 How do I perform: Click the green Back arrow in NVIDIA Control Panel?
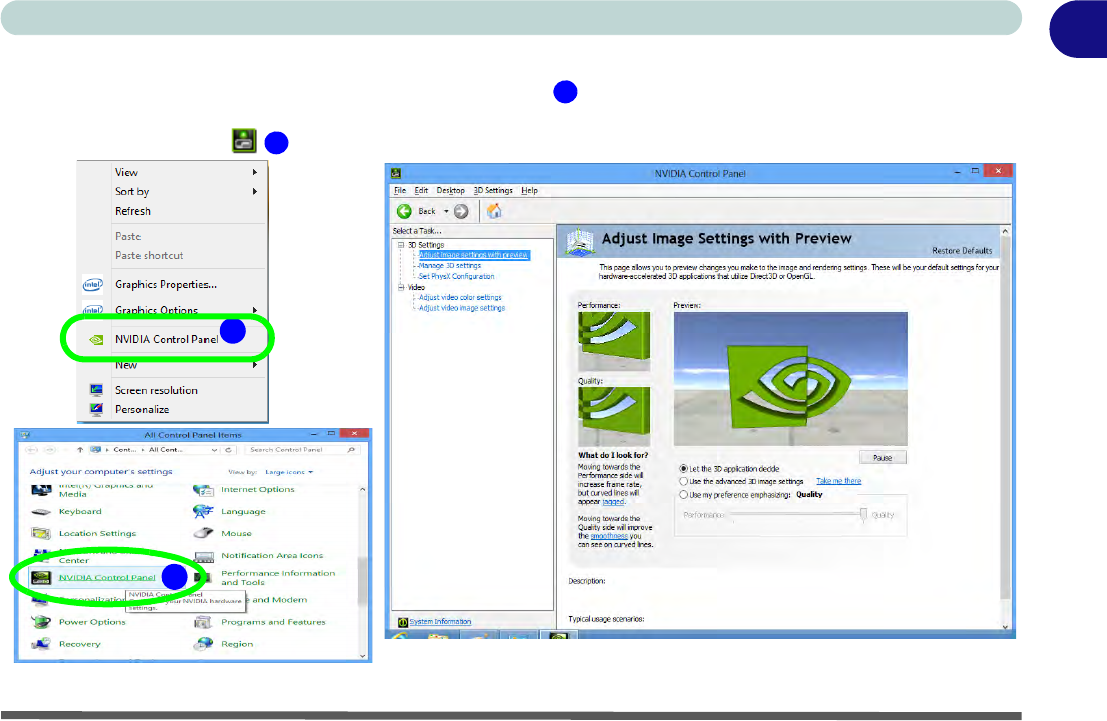point(404,211)
